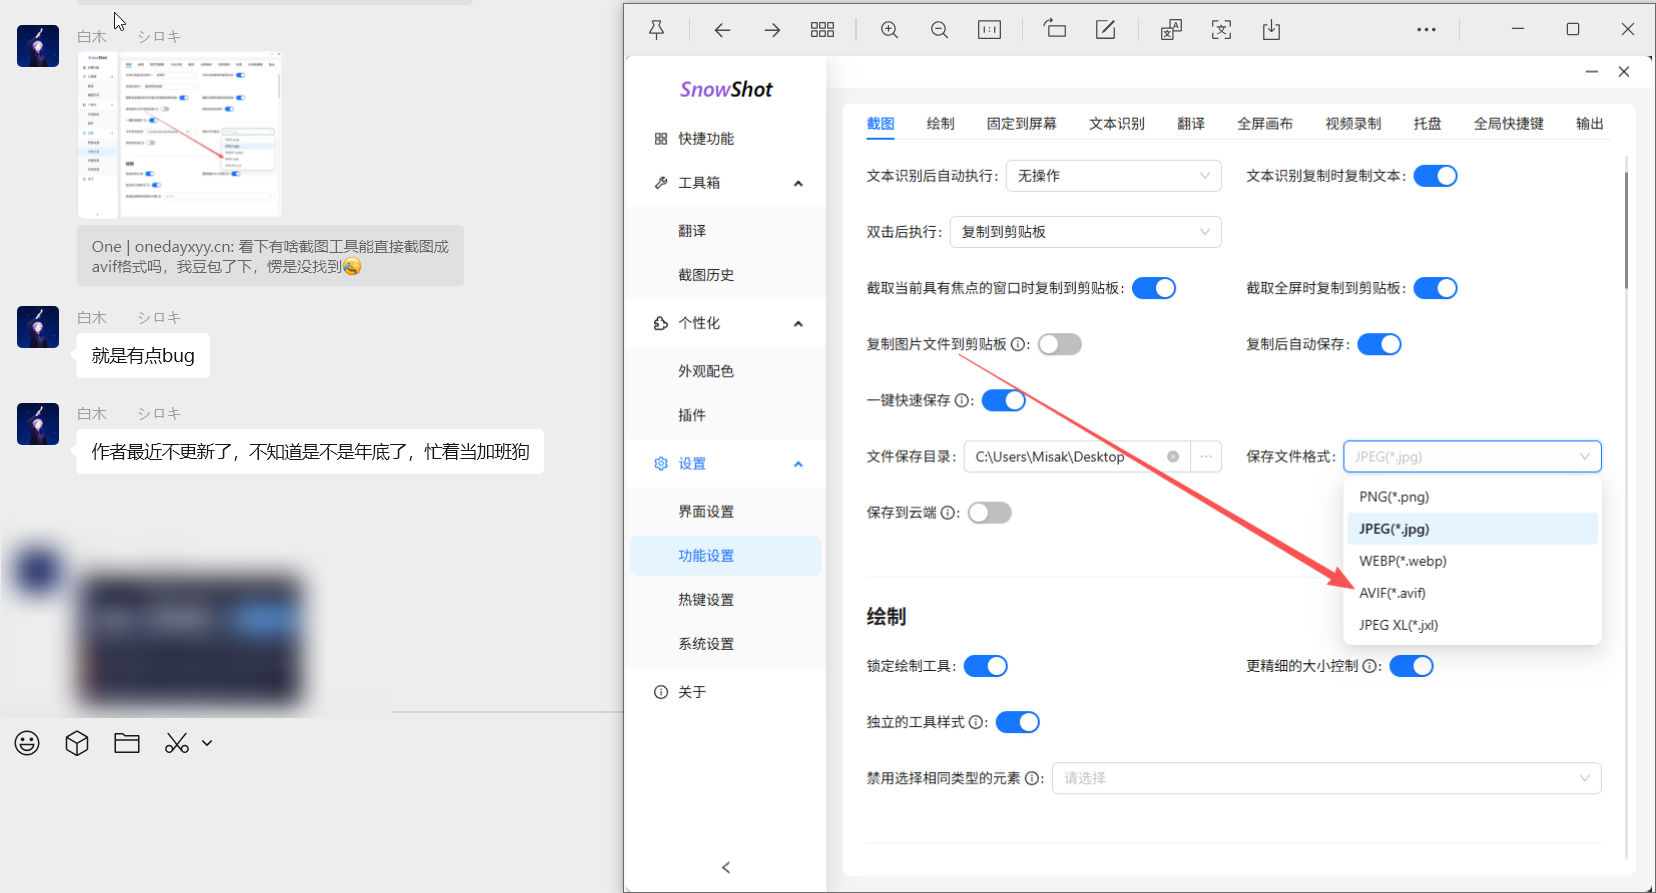Viewport: 1656px width, 893px height.
Task: Open the 保存文件格式 dropdown
Action: coord(1471,457)
